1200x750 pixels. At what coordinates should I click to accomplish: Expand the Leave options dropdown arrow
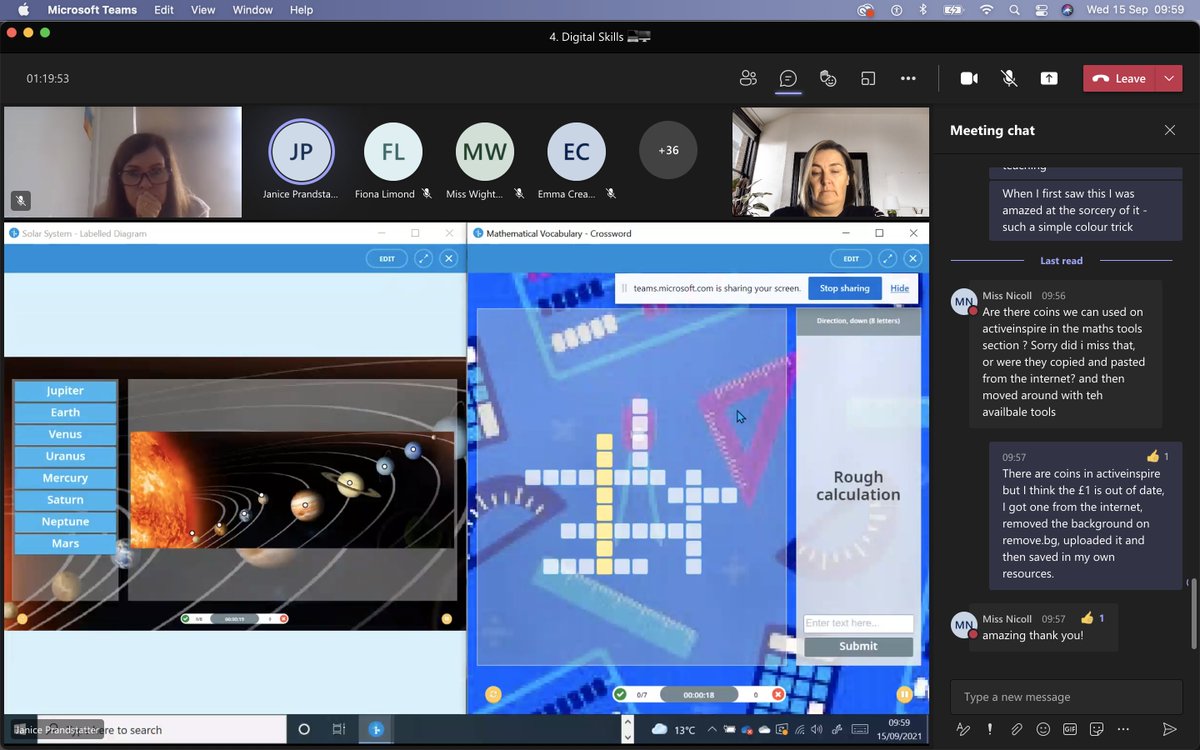tap(1169, 79)
